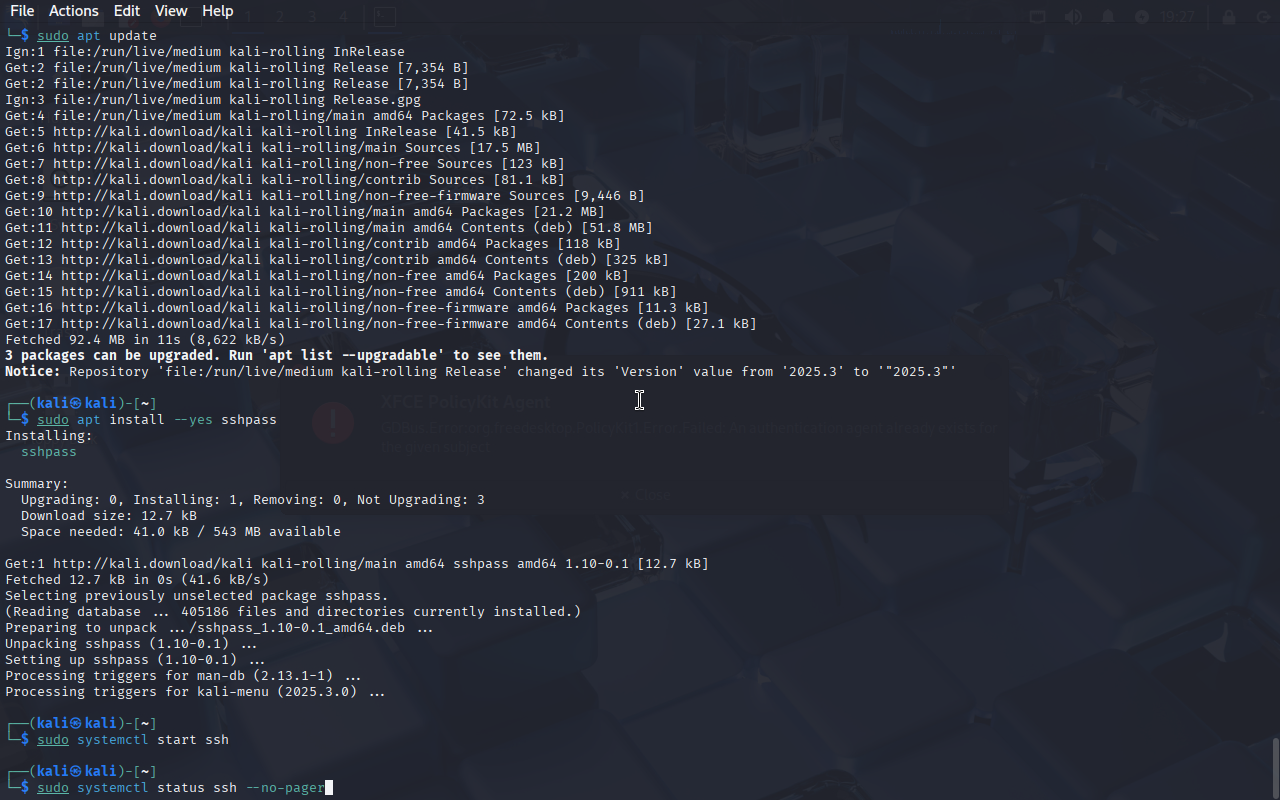Click the 'Get:17 ... Contents (deb) [27.1 kB]' line
This screenshot has width=1280, height=800.
pos(381,324)
